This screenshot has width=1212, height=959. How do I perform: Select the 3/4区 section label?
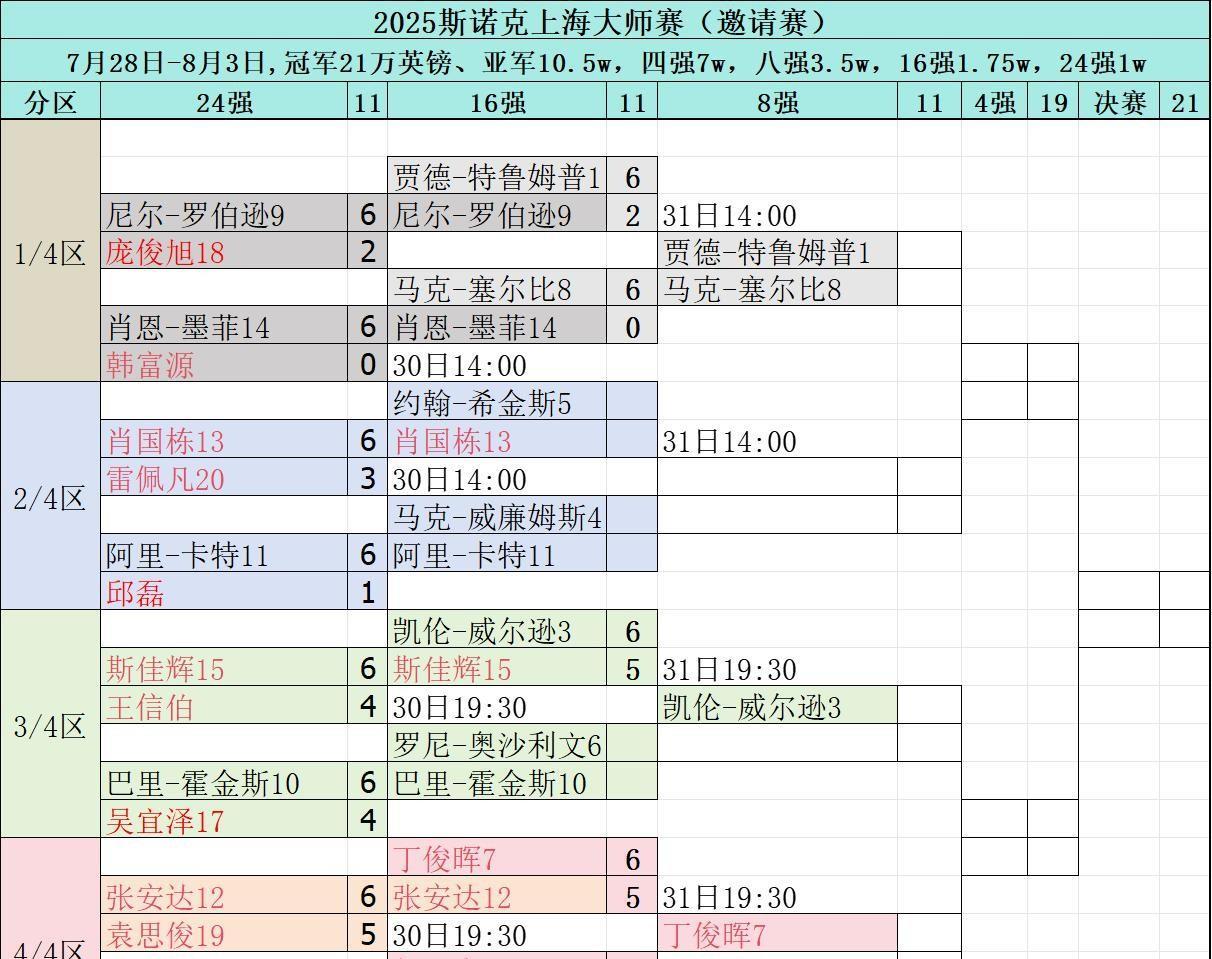pyautogui.click(x=51, y=724)
